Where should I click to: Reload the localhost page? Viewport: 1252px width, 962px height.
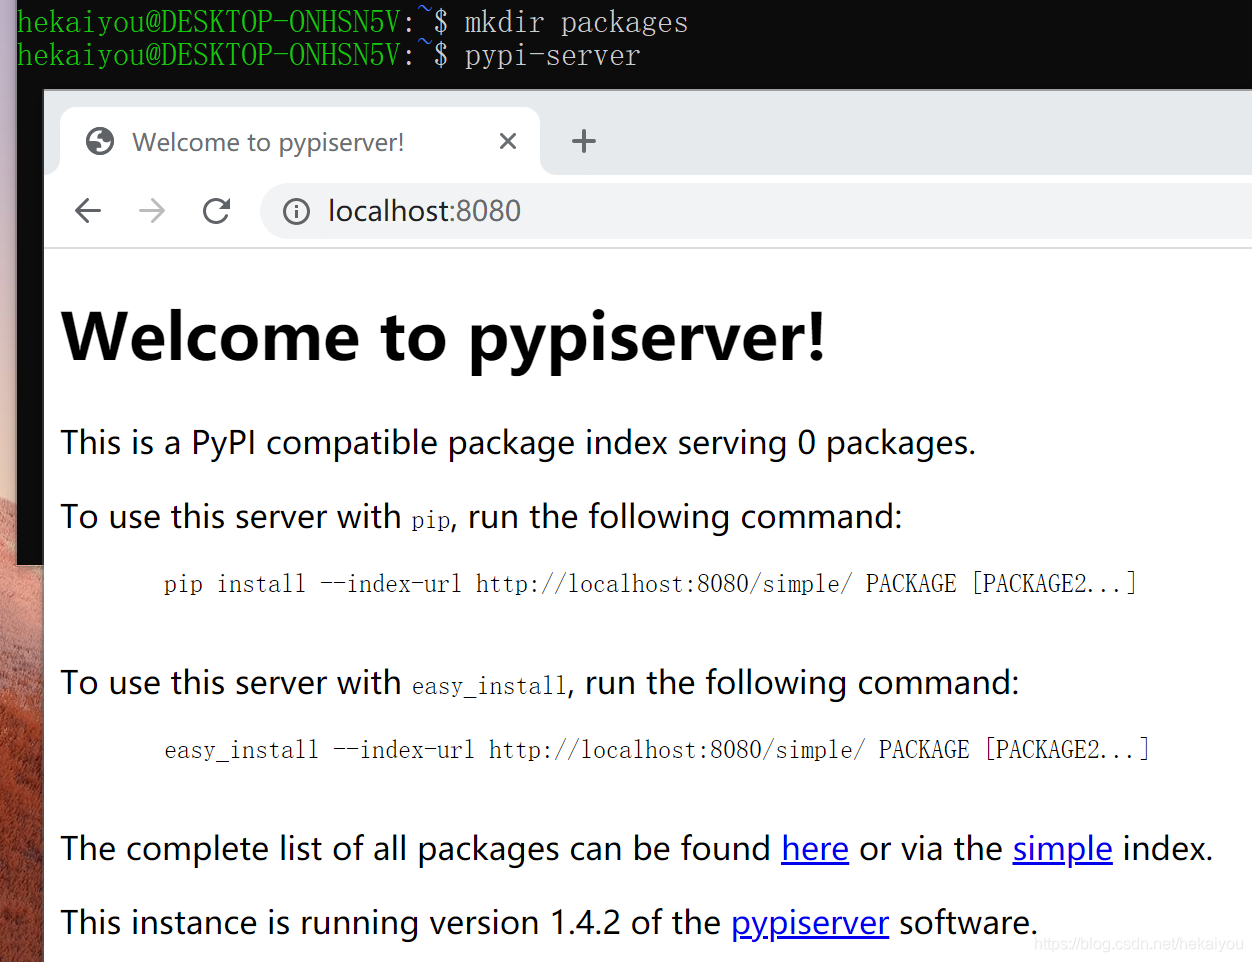tap(216, 211)
